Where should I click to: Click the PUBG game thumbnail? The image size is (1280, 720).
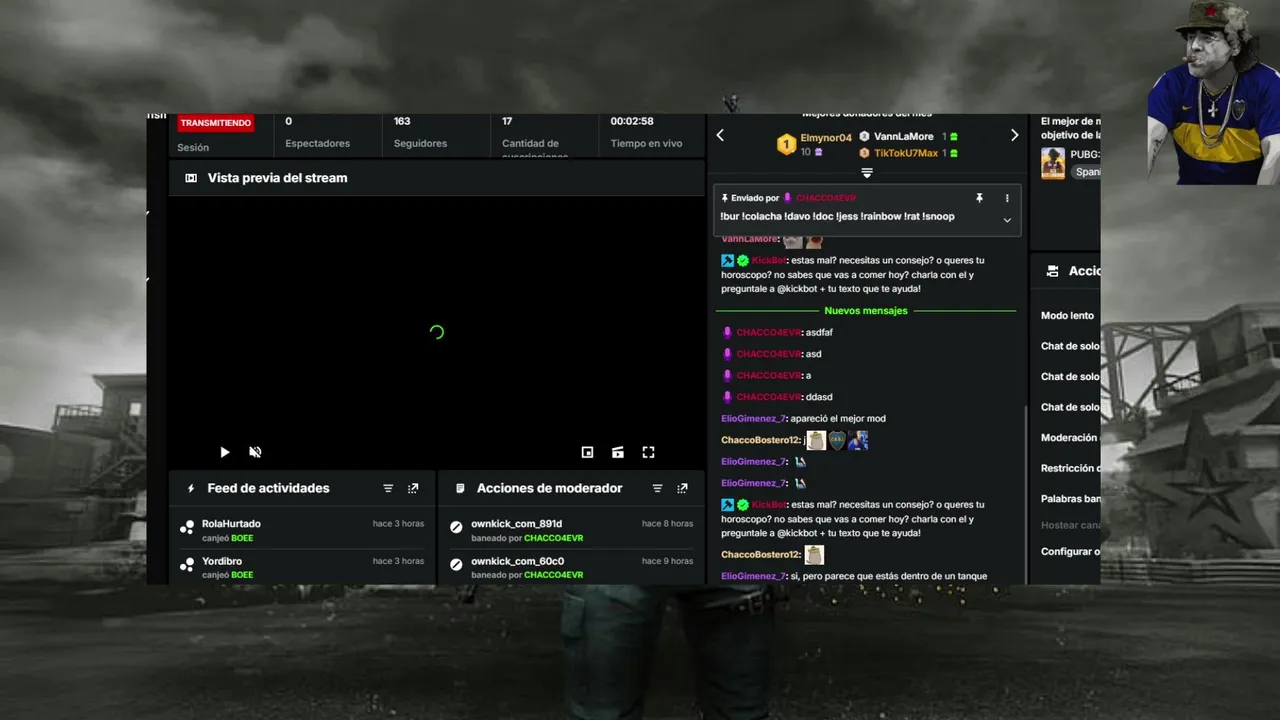click(1053, 163)
